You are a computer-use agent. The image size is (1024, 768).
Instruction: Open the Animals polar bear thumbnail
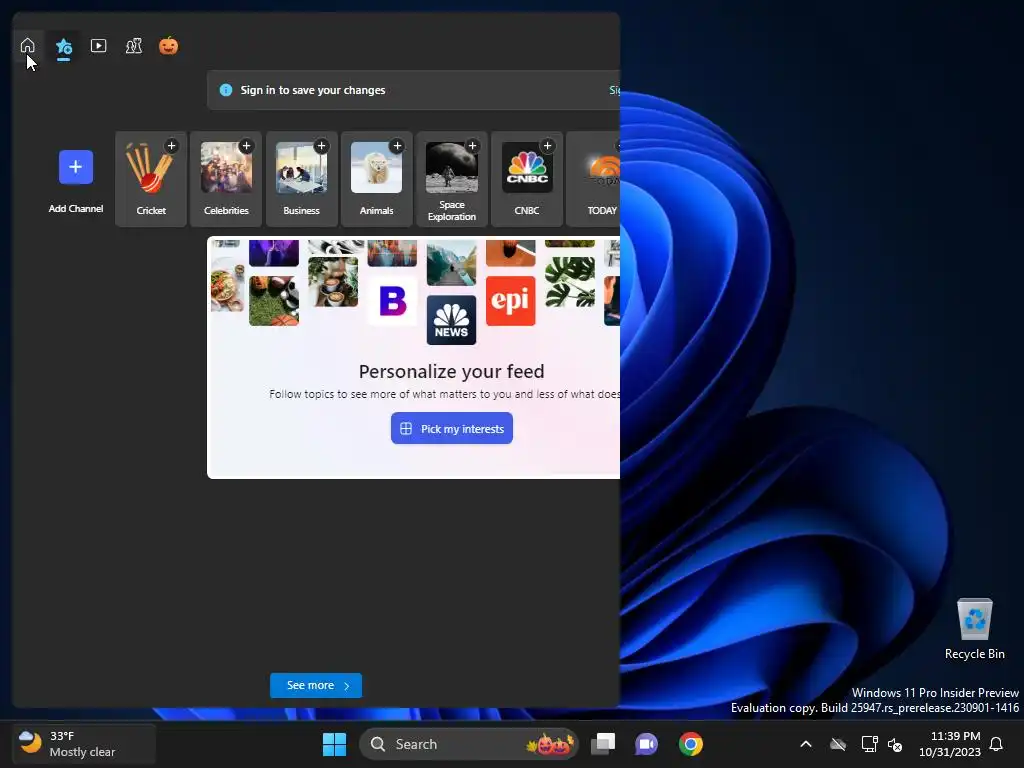coord(376,168)
